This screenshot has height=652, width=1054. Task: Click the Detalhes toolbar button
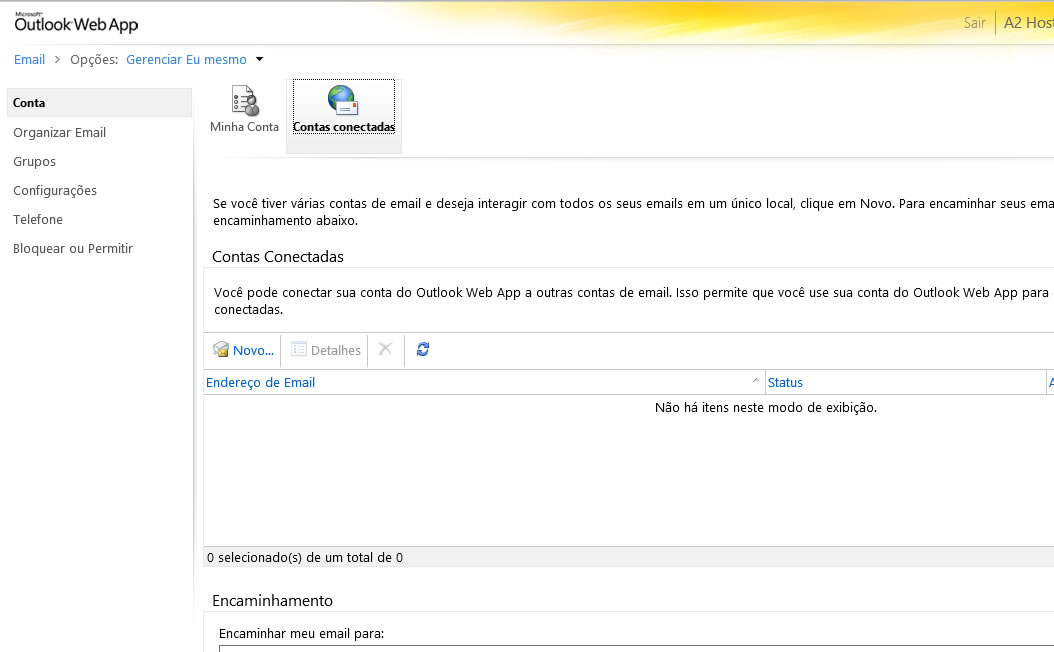tap(326, 350)
